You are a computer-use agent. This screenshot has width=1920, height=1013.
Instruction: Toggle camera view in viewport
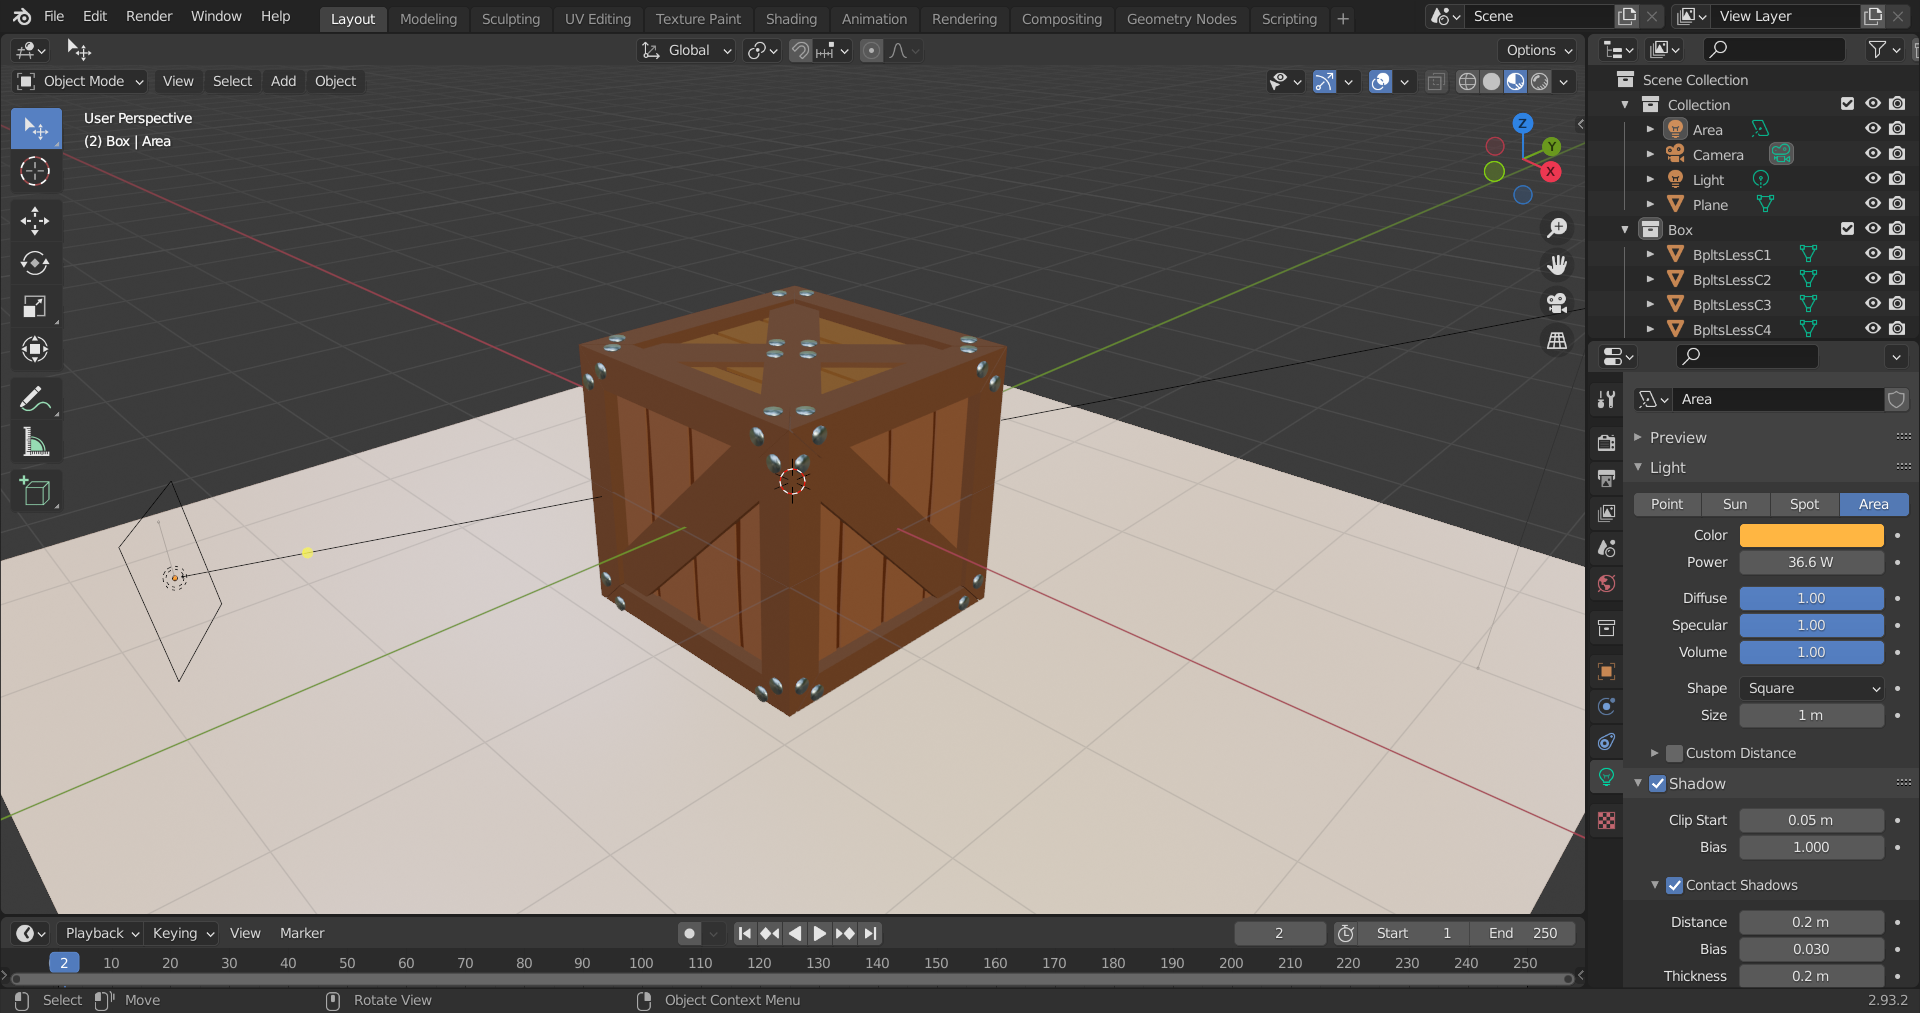pos(1557,303)
